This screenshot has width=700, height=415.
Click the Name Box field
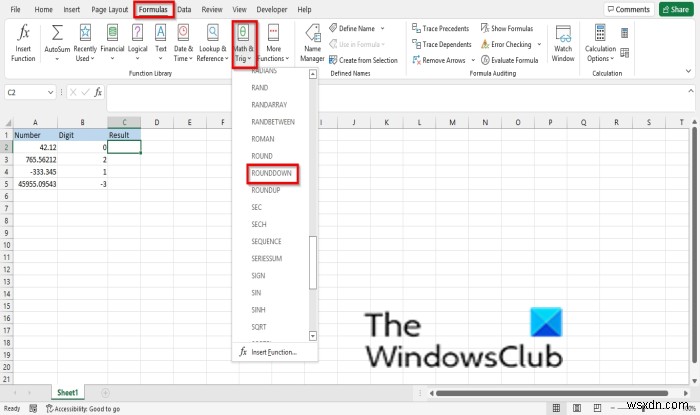point(25,92)
